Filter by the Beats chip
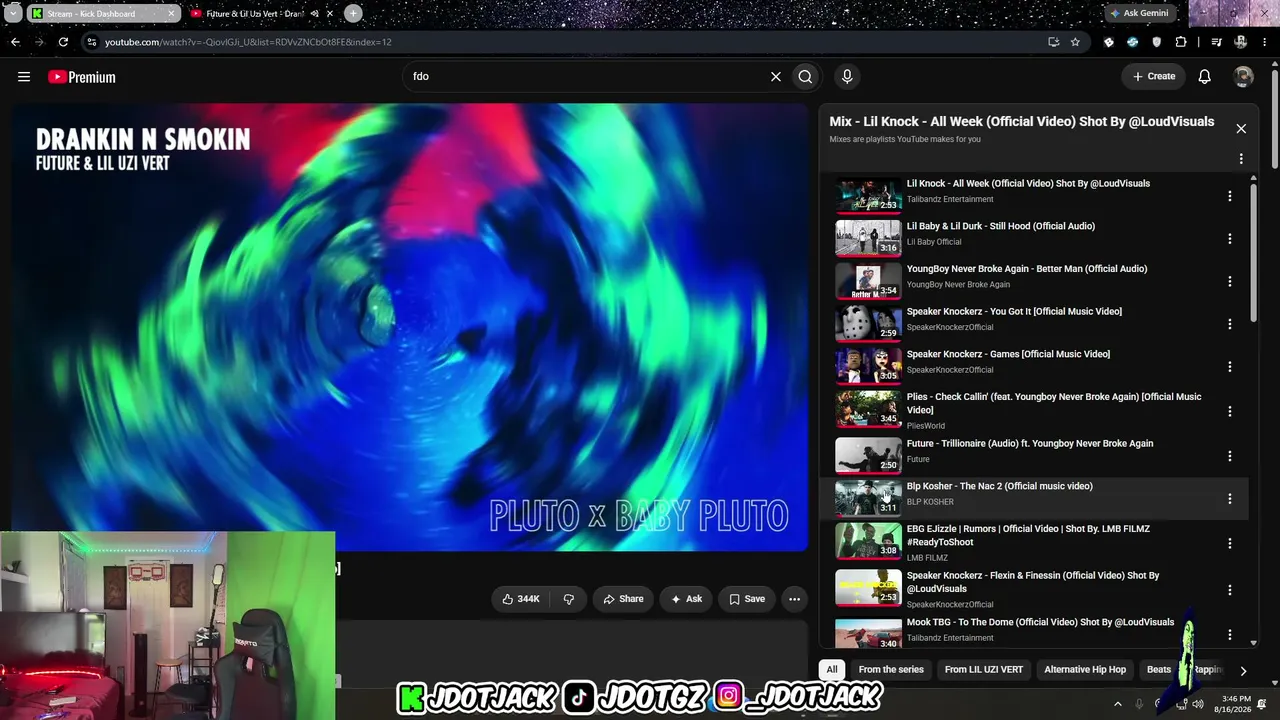The image size is (1280, 720). point(1159,670)
